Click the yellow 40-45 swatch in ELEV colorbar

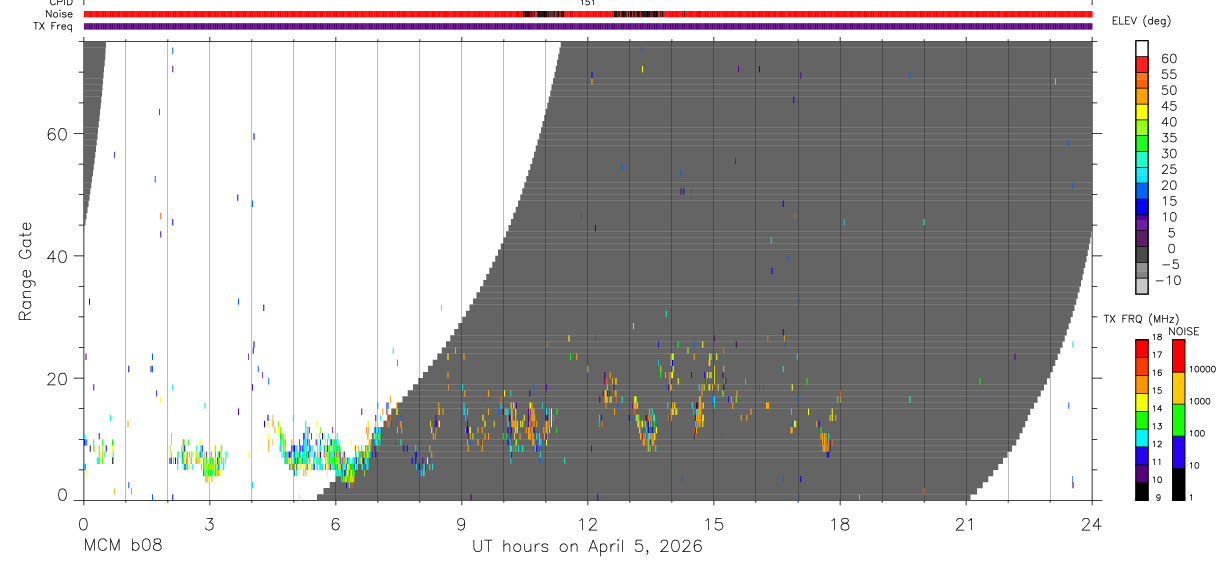(1143, 114)
